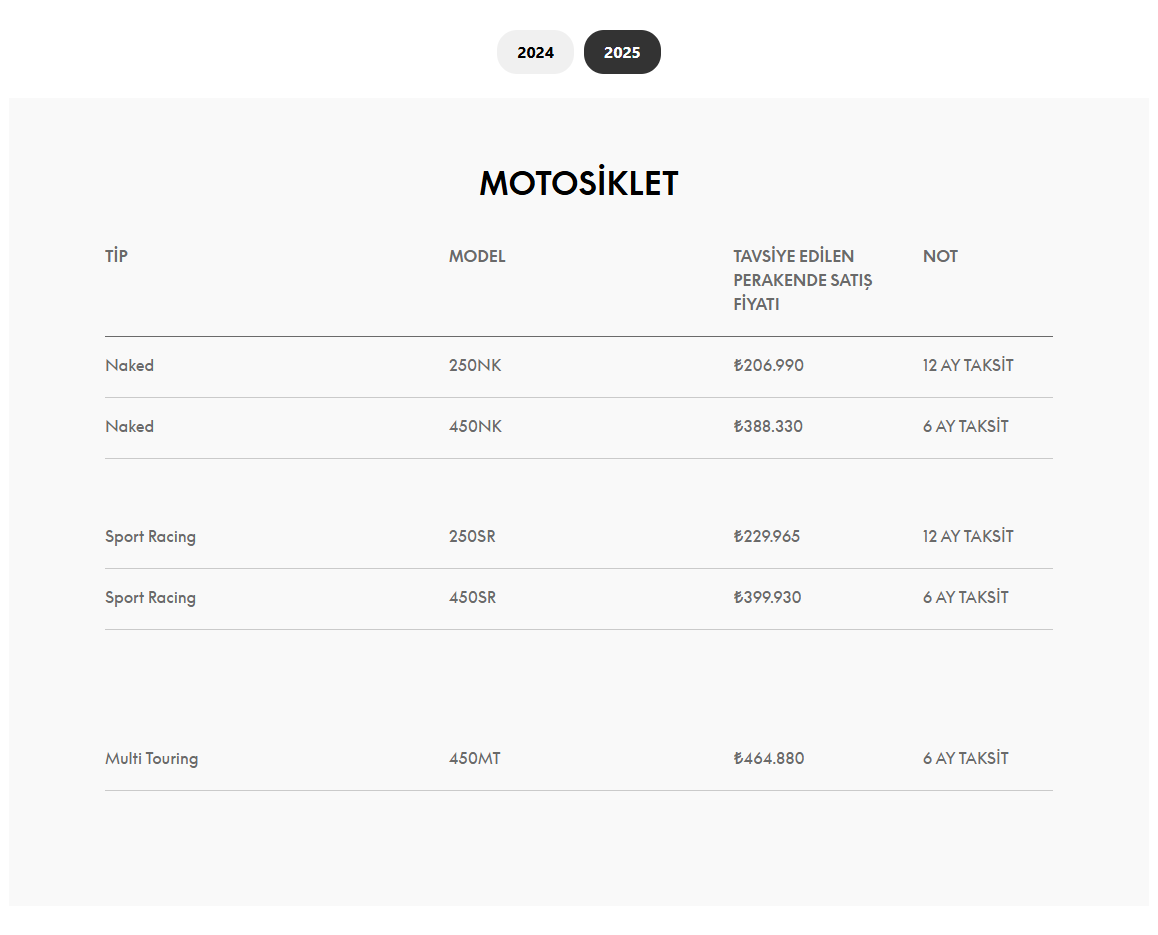Select the 450NK model cell
The height and width of the screenshot is (935, 1158).
click(x=475, y=427)
